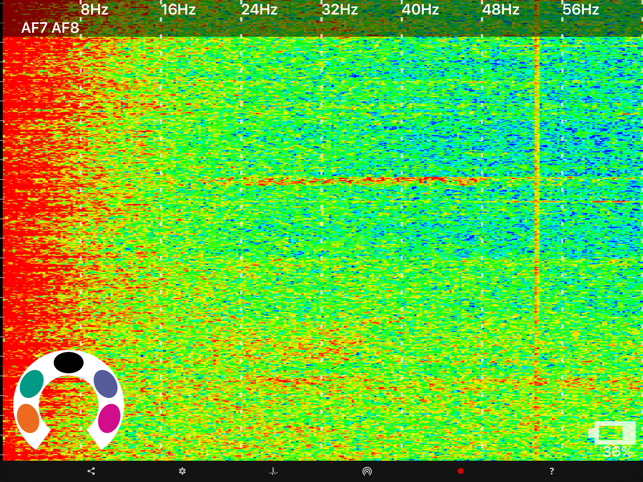Start recording with the red dot
The image size is (643, 482).
point(460,471)
